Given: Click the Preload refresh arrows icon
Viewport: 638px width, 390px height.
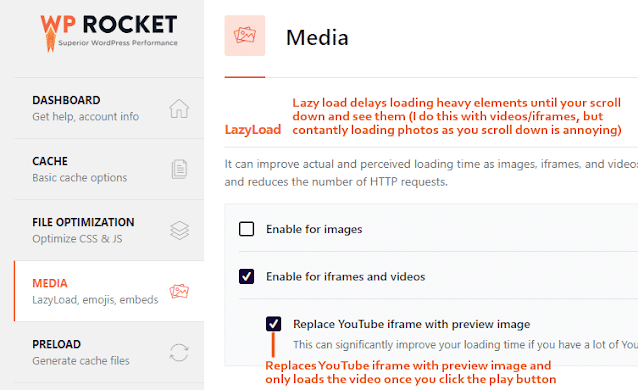Looking at the screenshot, I should coord(179,353).
